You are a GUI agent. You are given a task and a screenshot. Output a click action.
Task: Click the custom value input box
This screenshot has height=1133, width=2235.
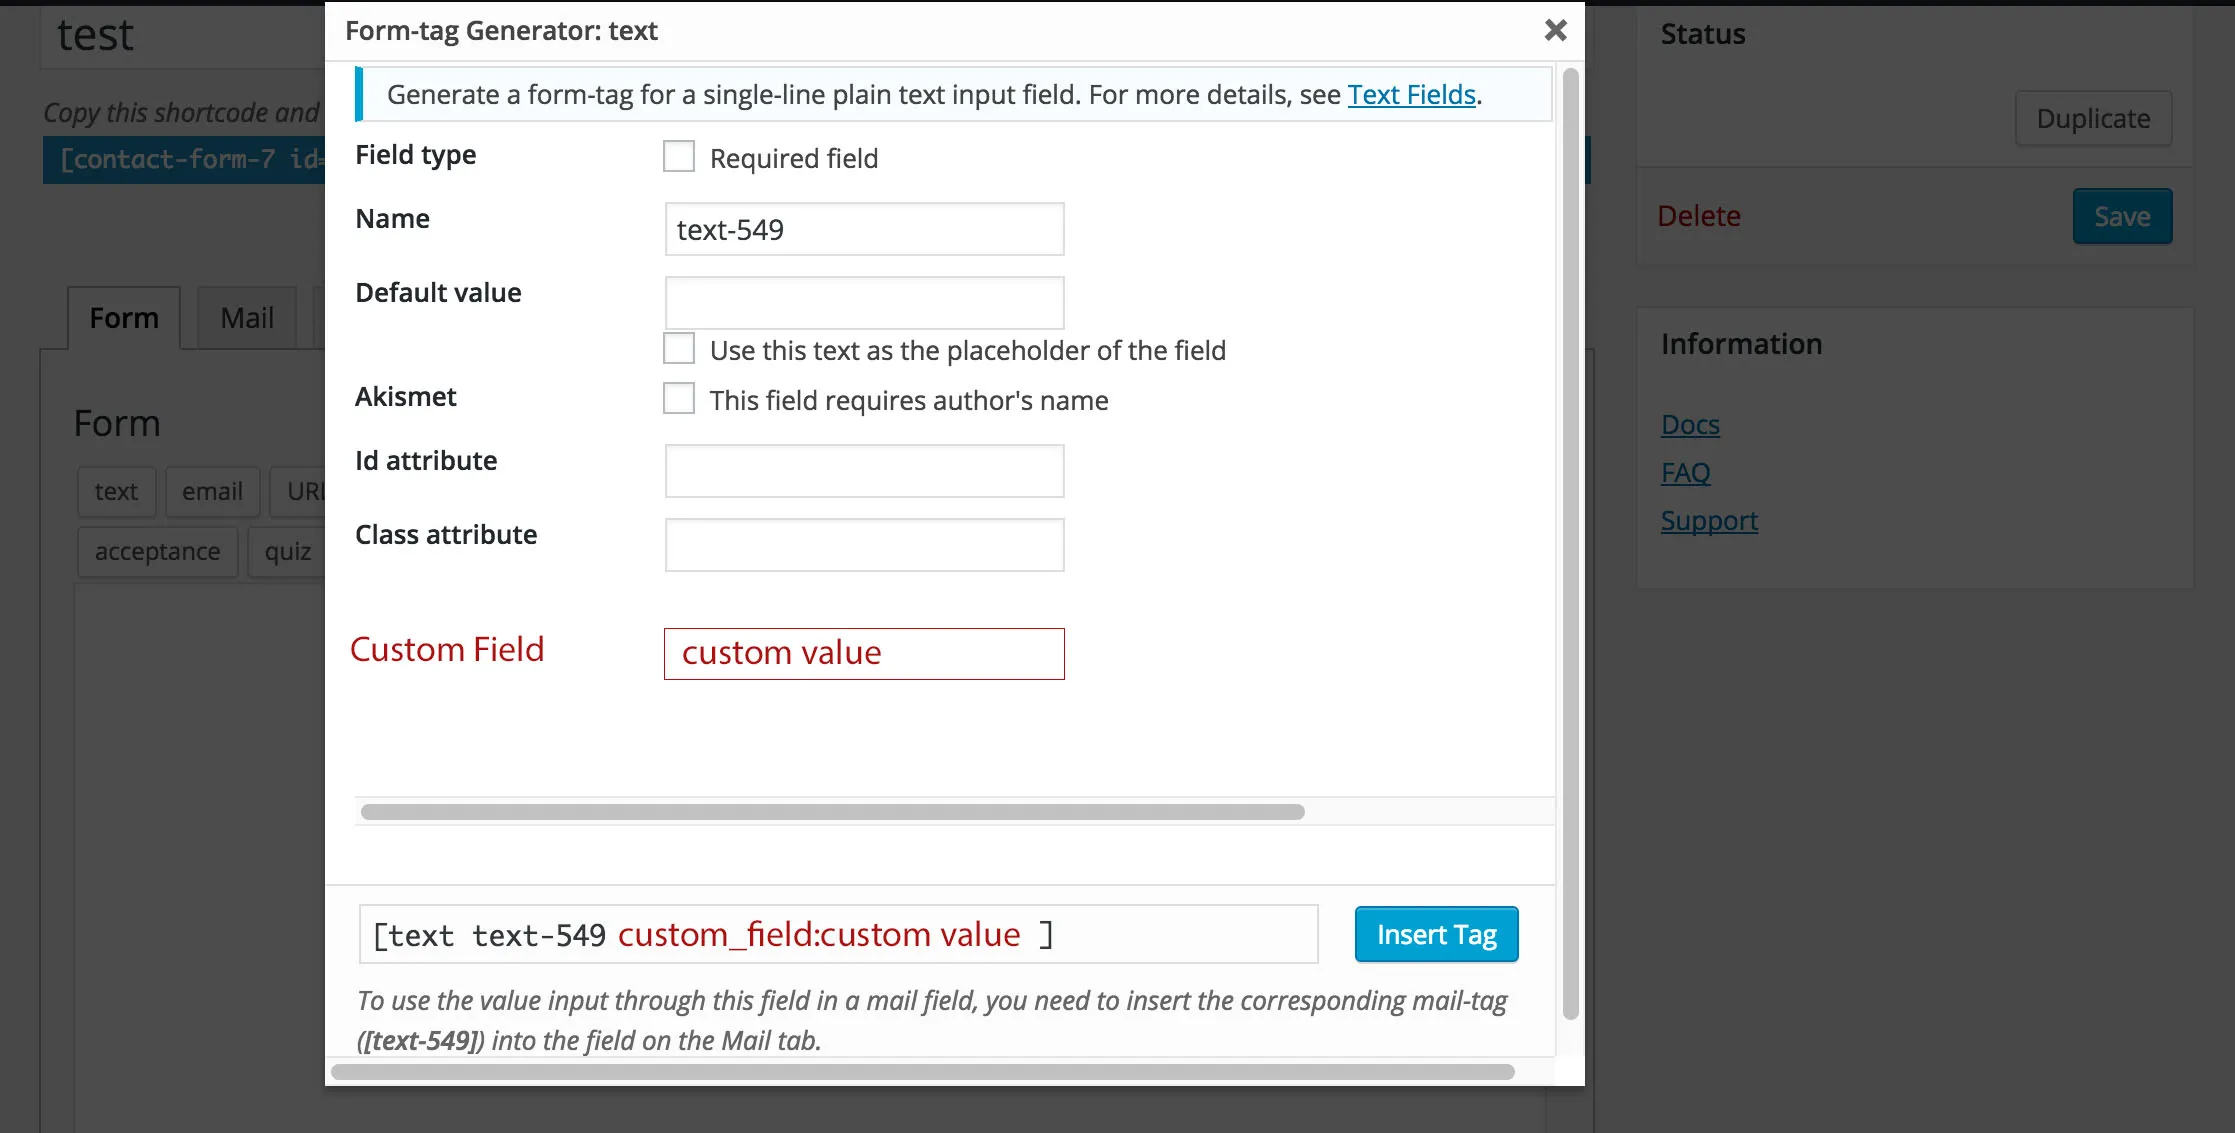coord(864,654)
